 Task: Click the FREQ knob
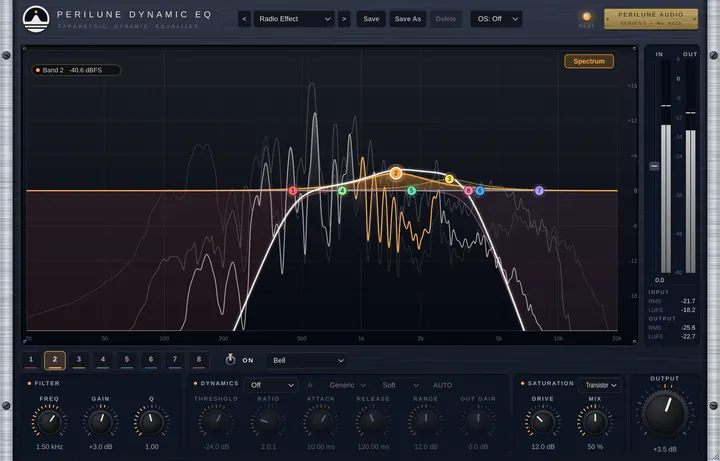coord(49,422)
